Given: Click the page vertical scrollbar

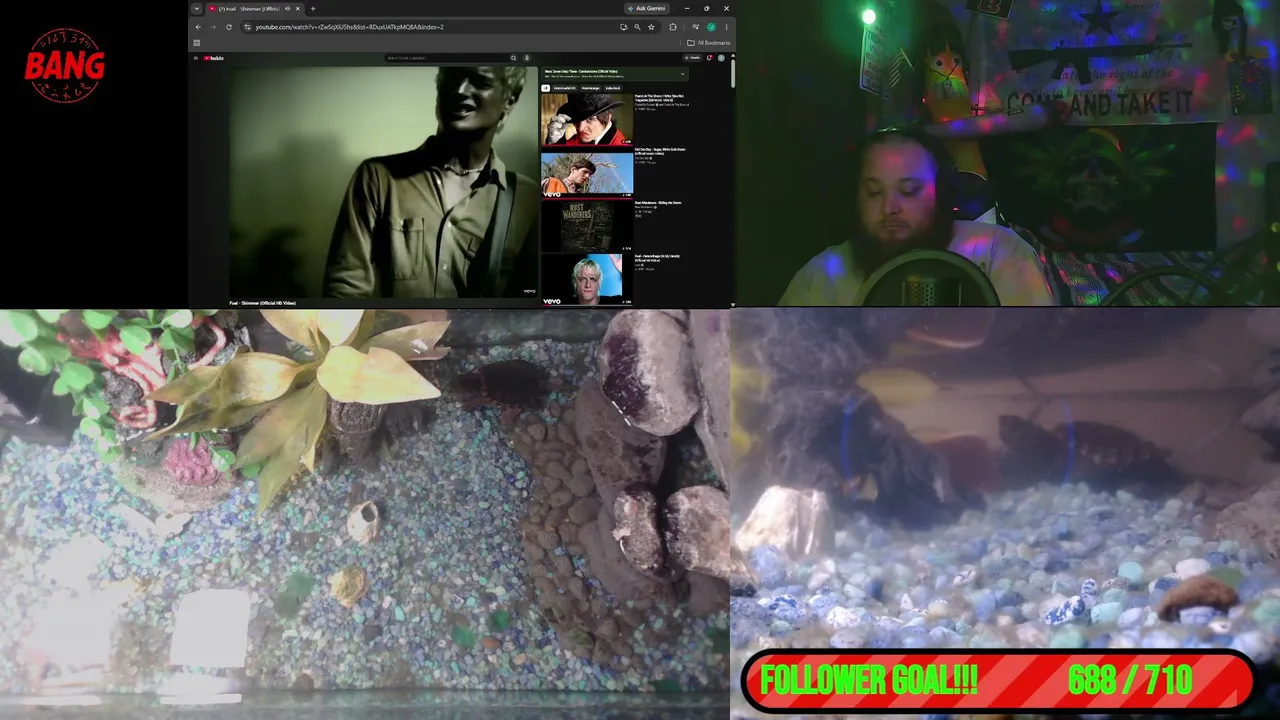Looking at the screenshot, I should (733, 75).
